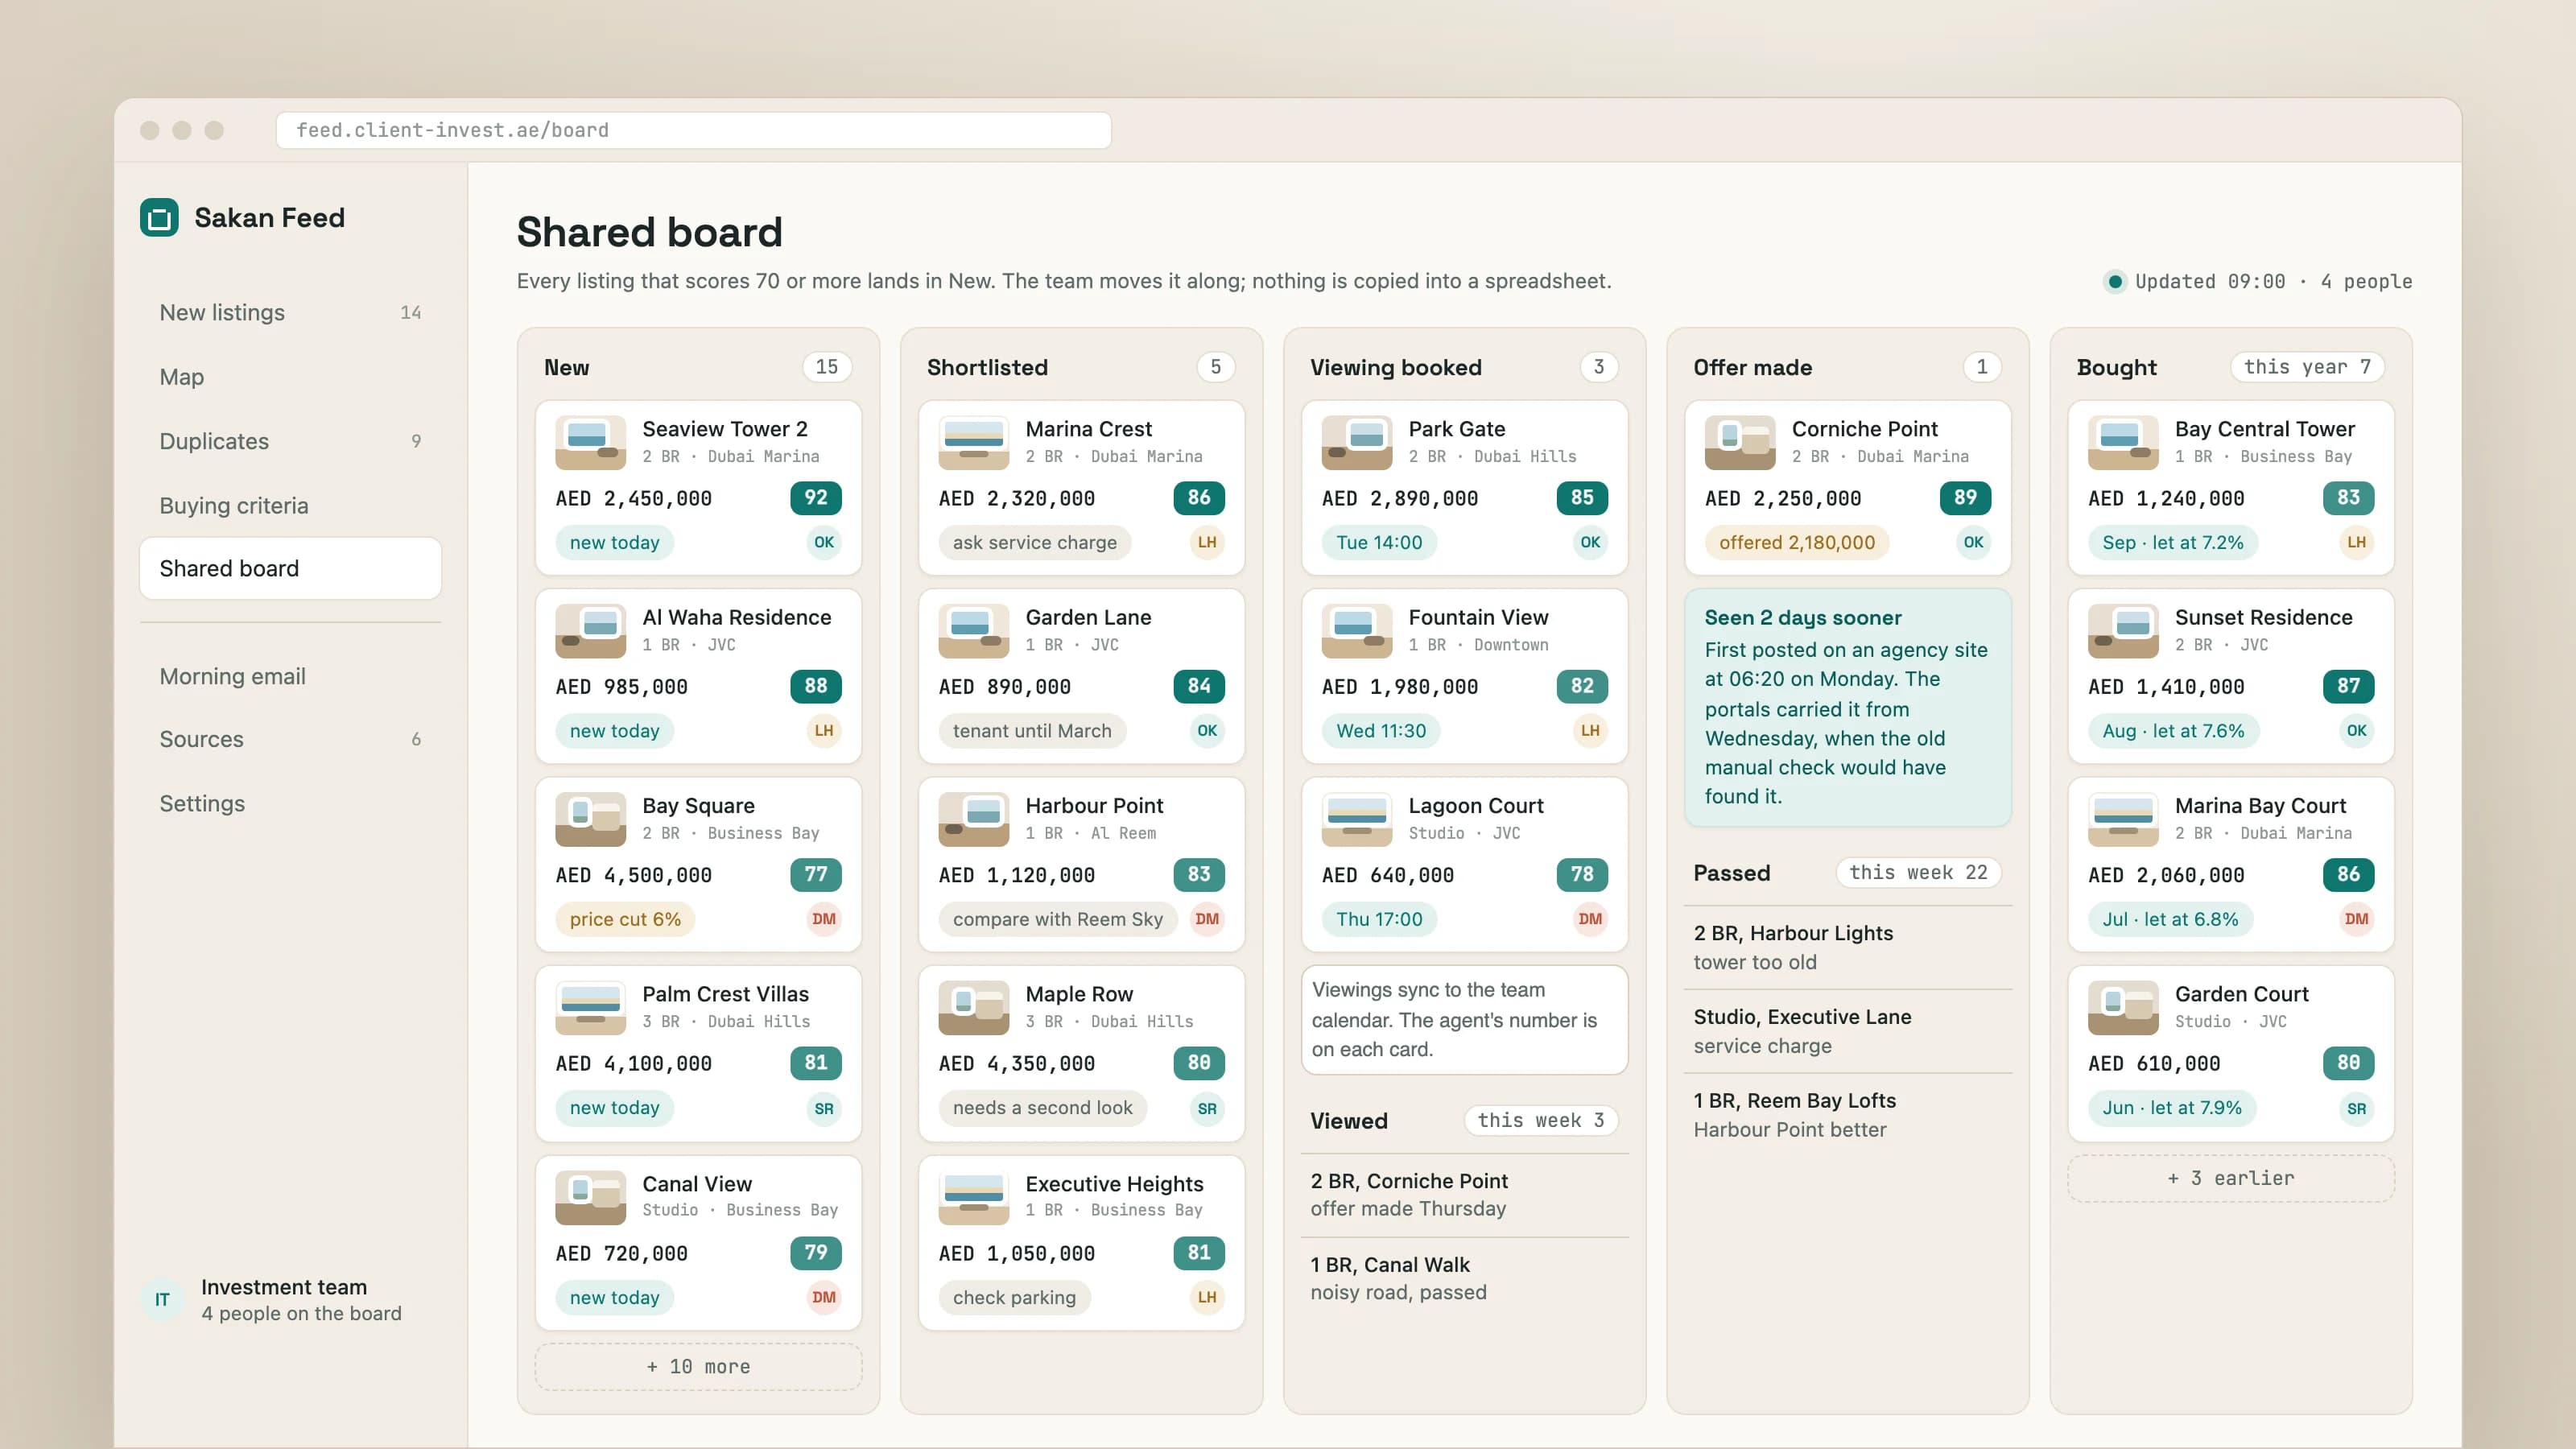Click SR avatar on Palm Crest Villas card
The image size is (2576, 1449).
(823, 1108)
